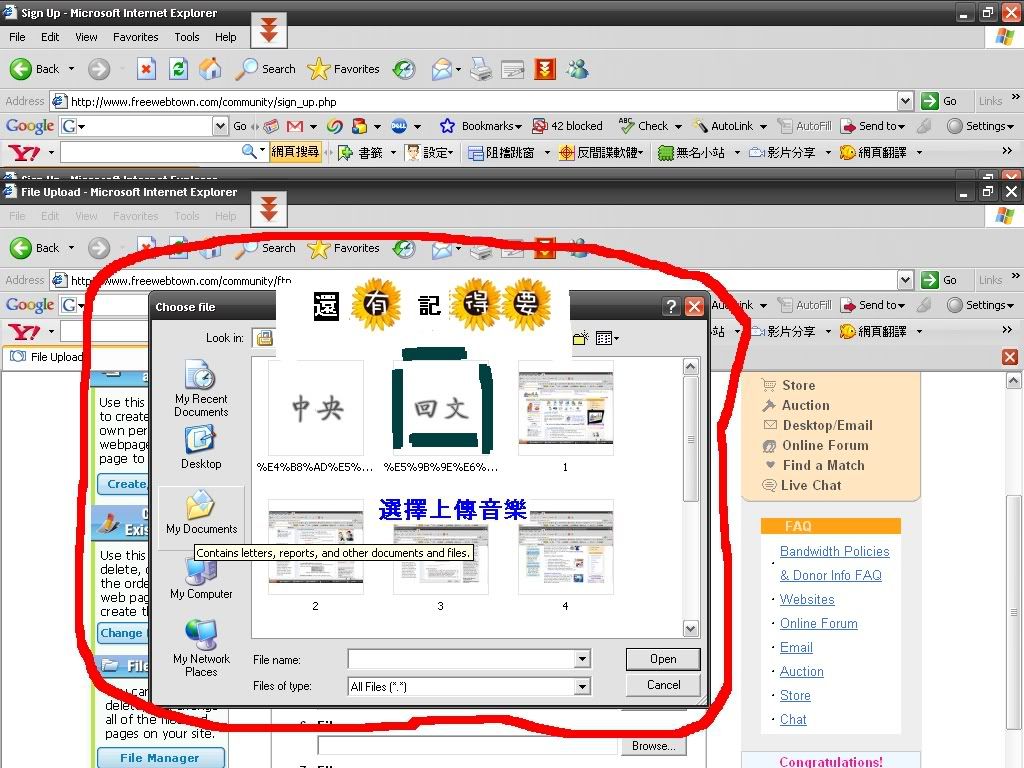Open View menu in Sign Up window

point(86,37)
